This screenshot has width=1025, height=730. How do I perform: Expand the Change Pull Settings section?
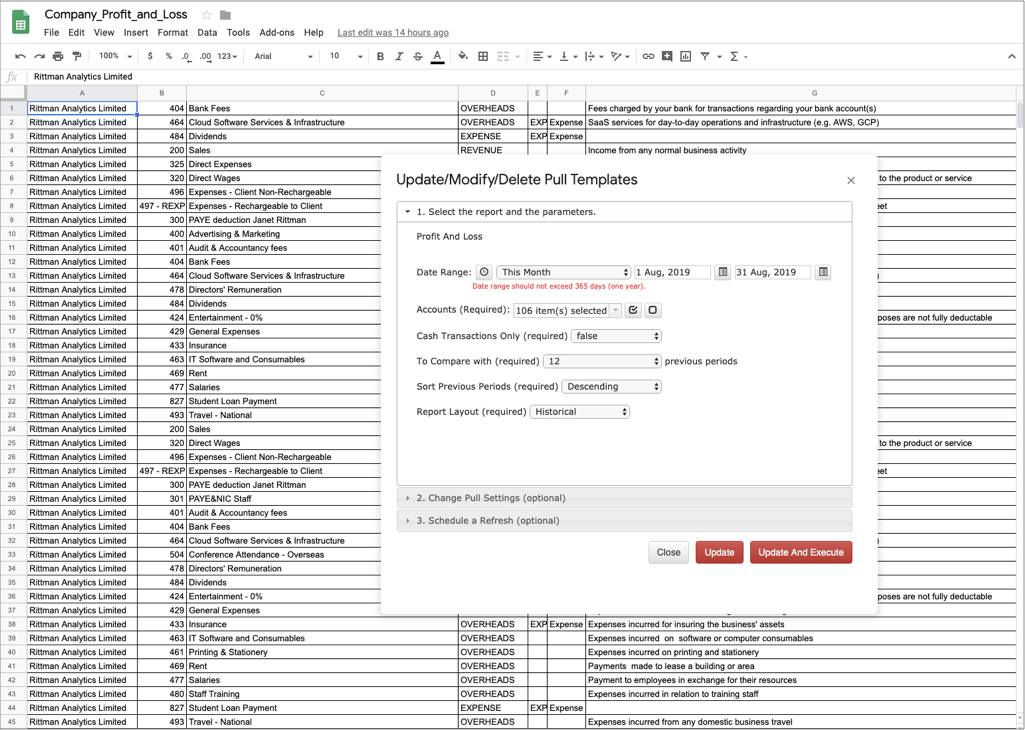[x=624, y=498]
